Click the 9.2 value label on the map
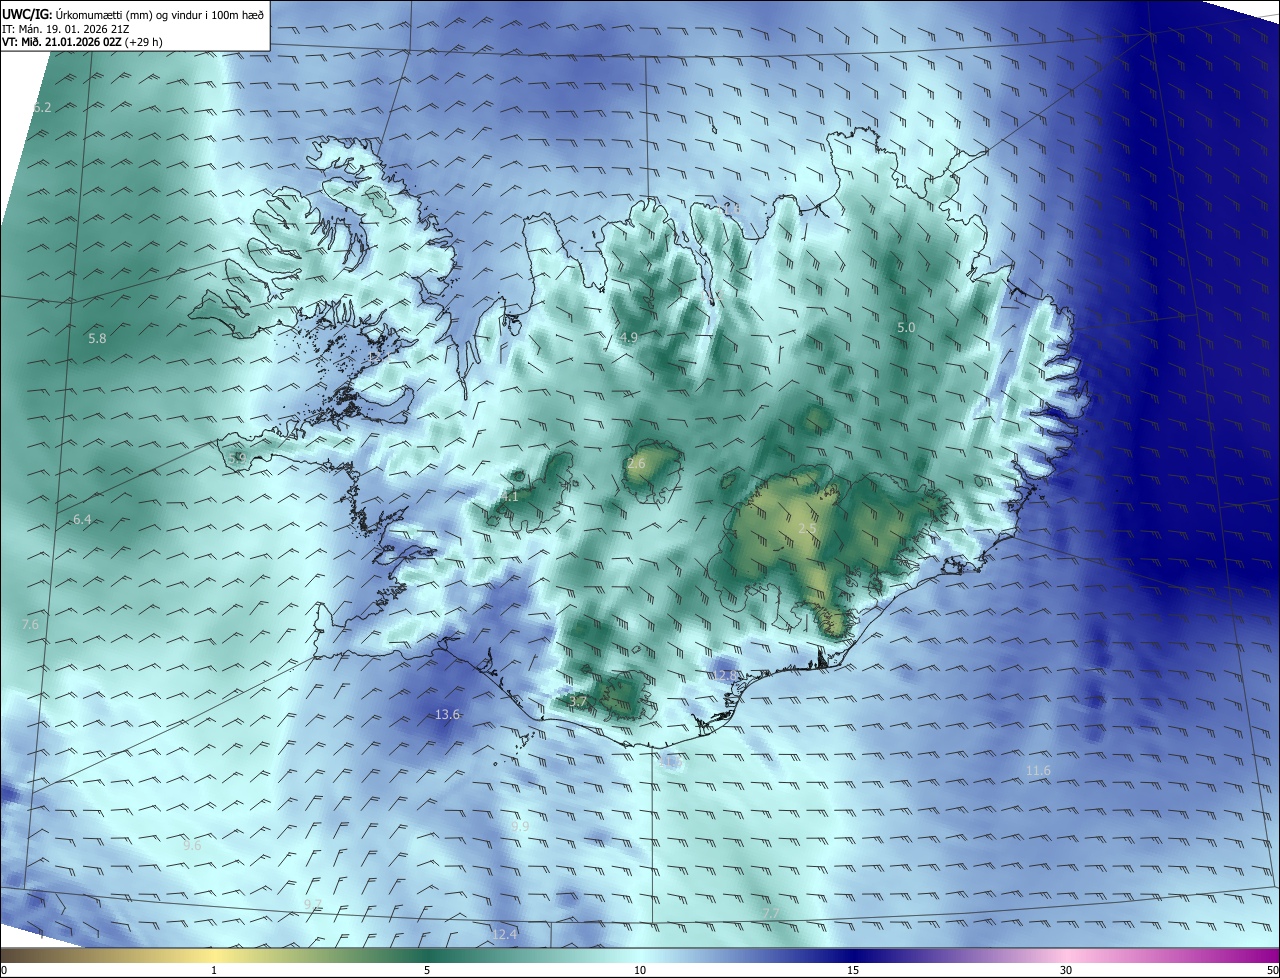The height and width of the screenshot is (978, 1280). [x=312, y=904]
